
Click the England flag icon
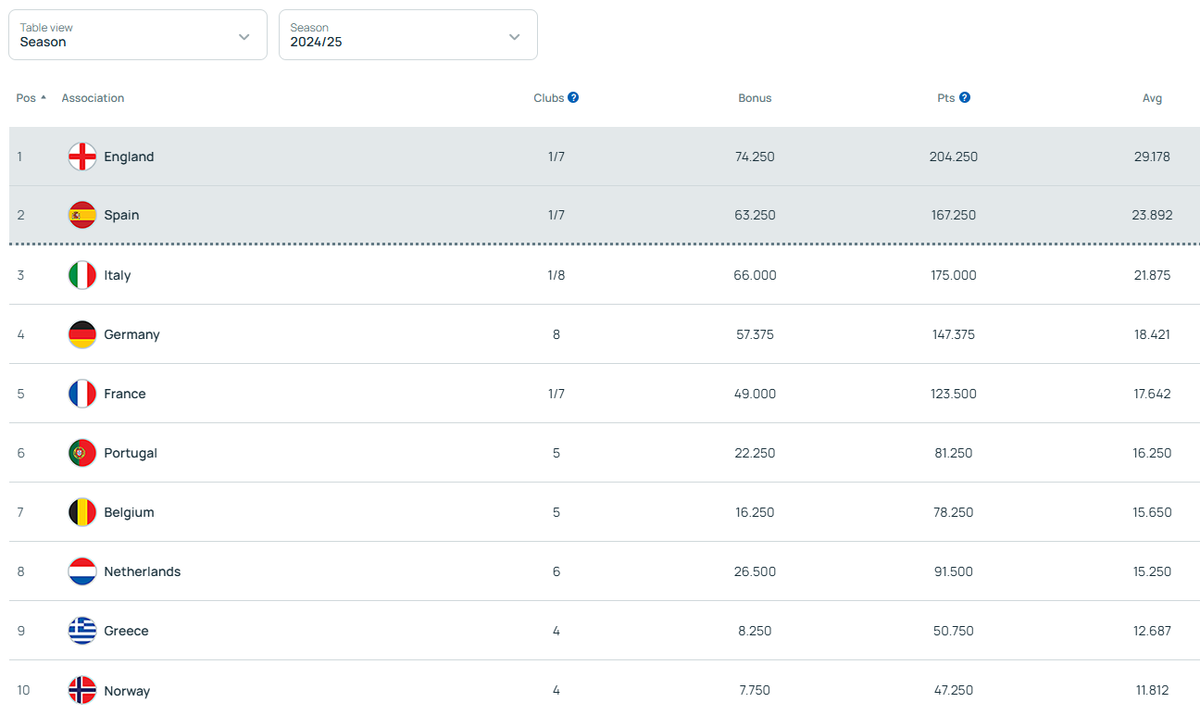click(x=82, y=157)
